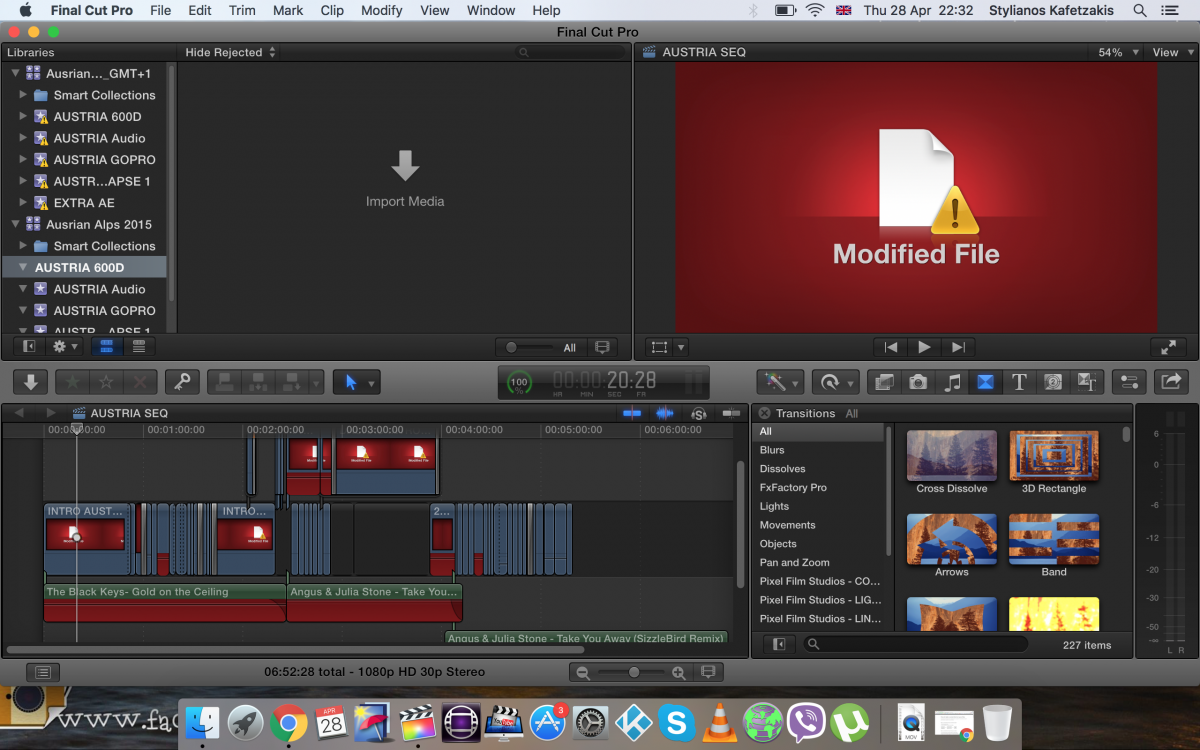Adjust the timeline zoom slider
Image resolution: width=1200 pixels, height=750 pixels.
pos(634,672)
